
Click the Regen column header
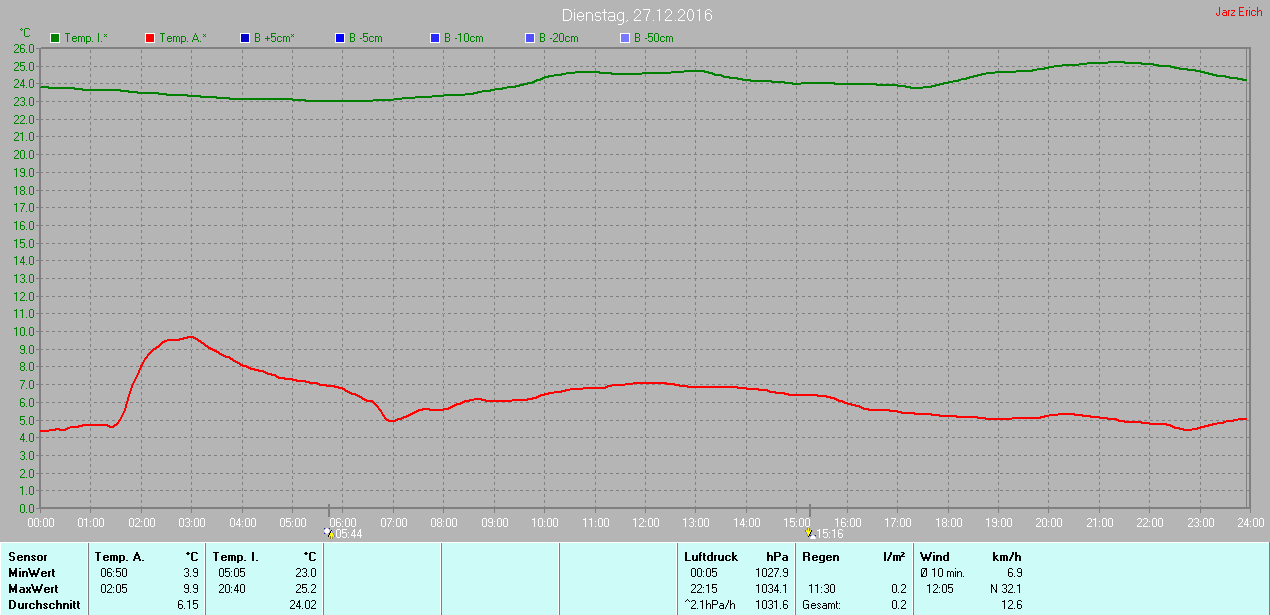(821, 557)
